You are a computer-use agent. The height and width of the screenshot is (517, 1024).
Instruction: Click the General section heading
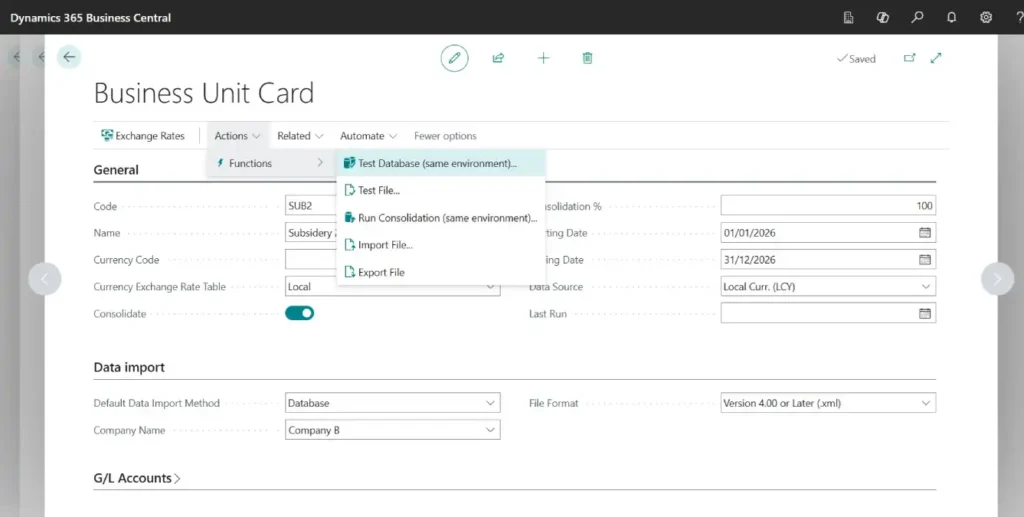click(x=116, y=170)
